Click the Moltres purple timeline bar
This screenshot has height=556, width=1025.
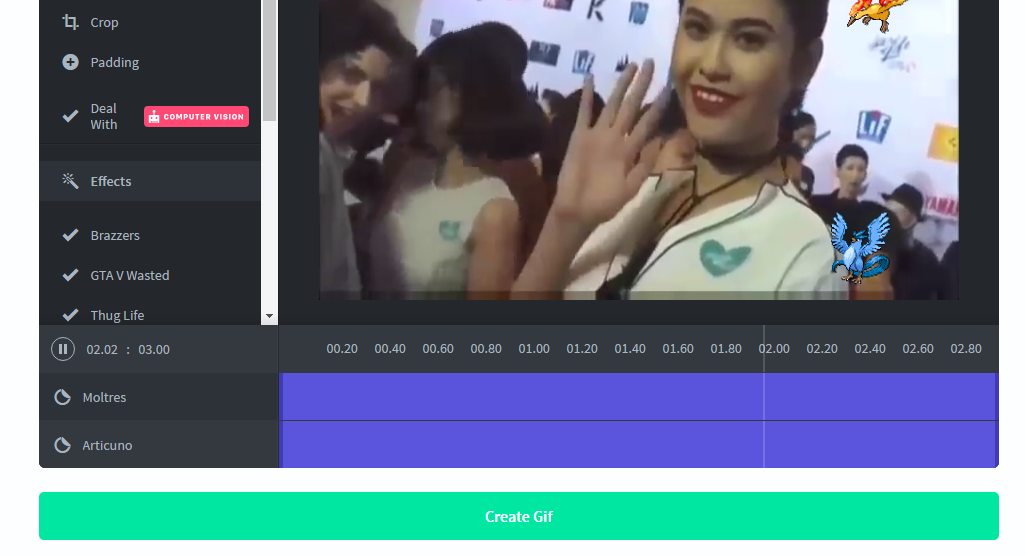tap(638, 397)
